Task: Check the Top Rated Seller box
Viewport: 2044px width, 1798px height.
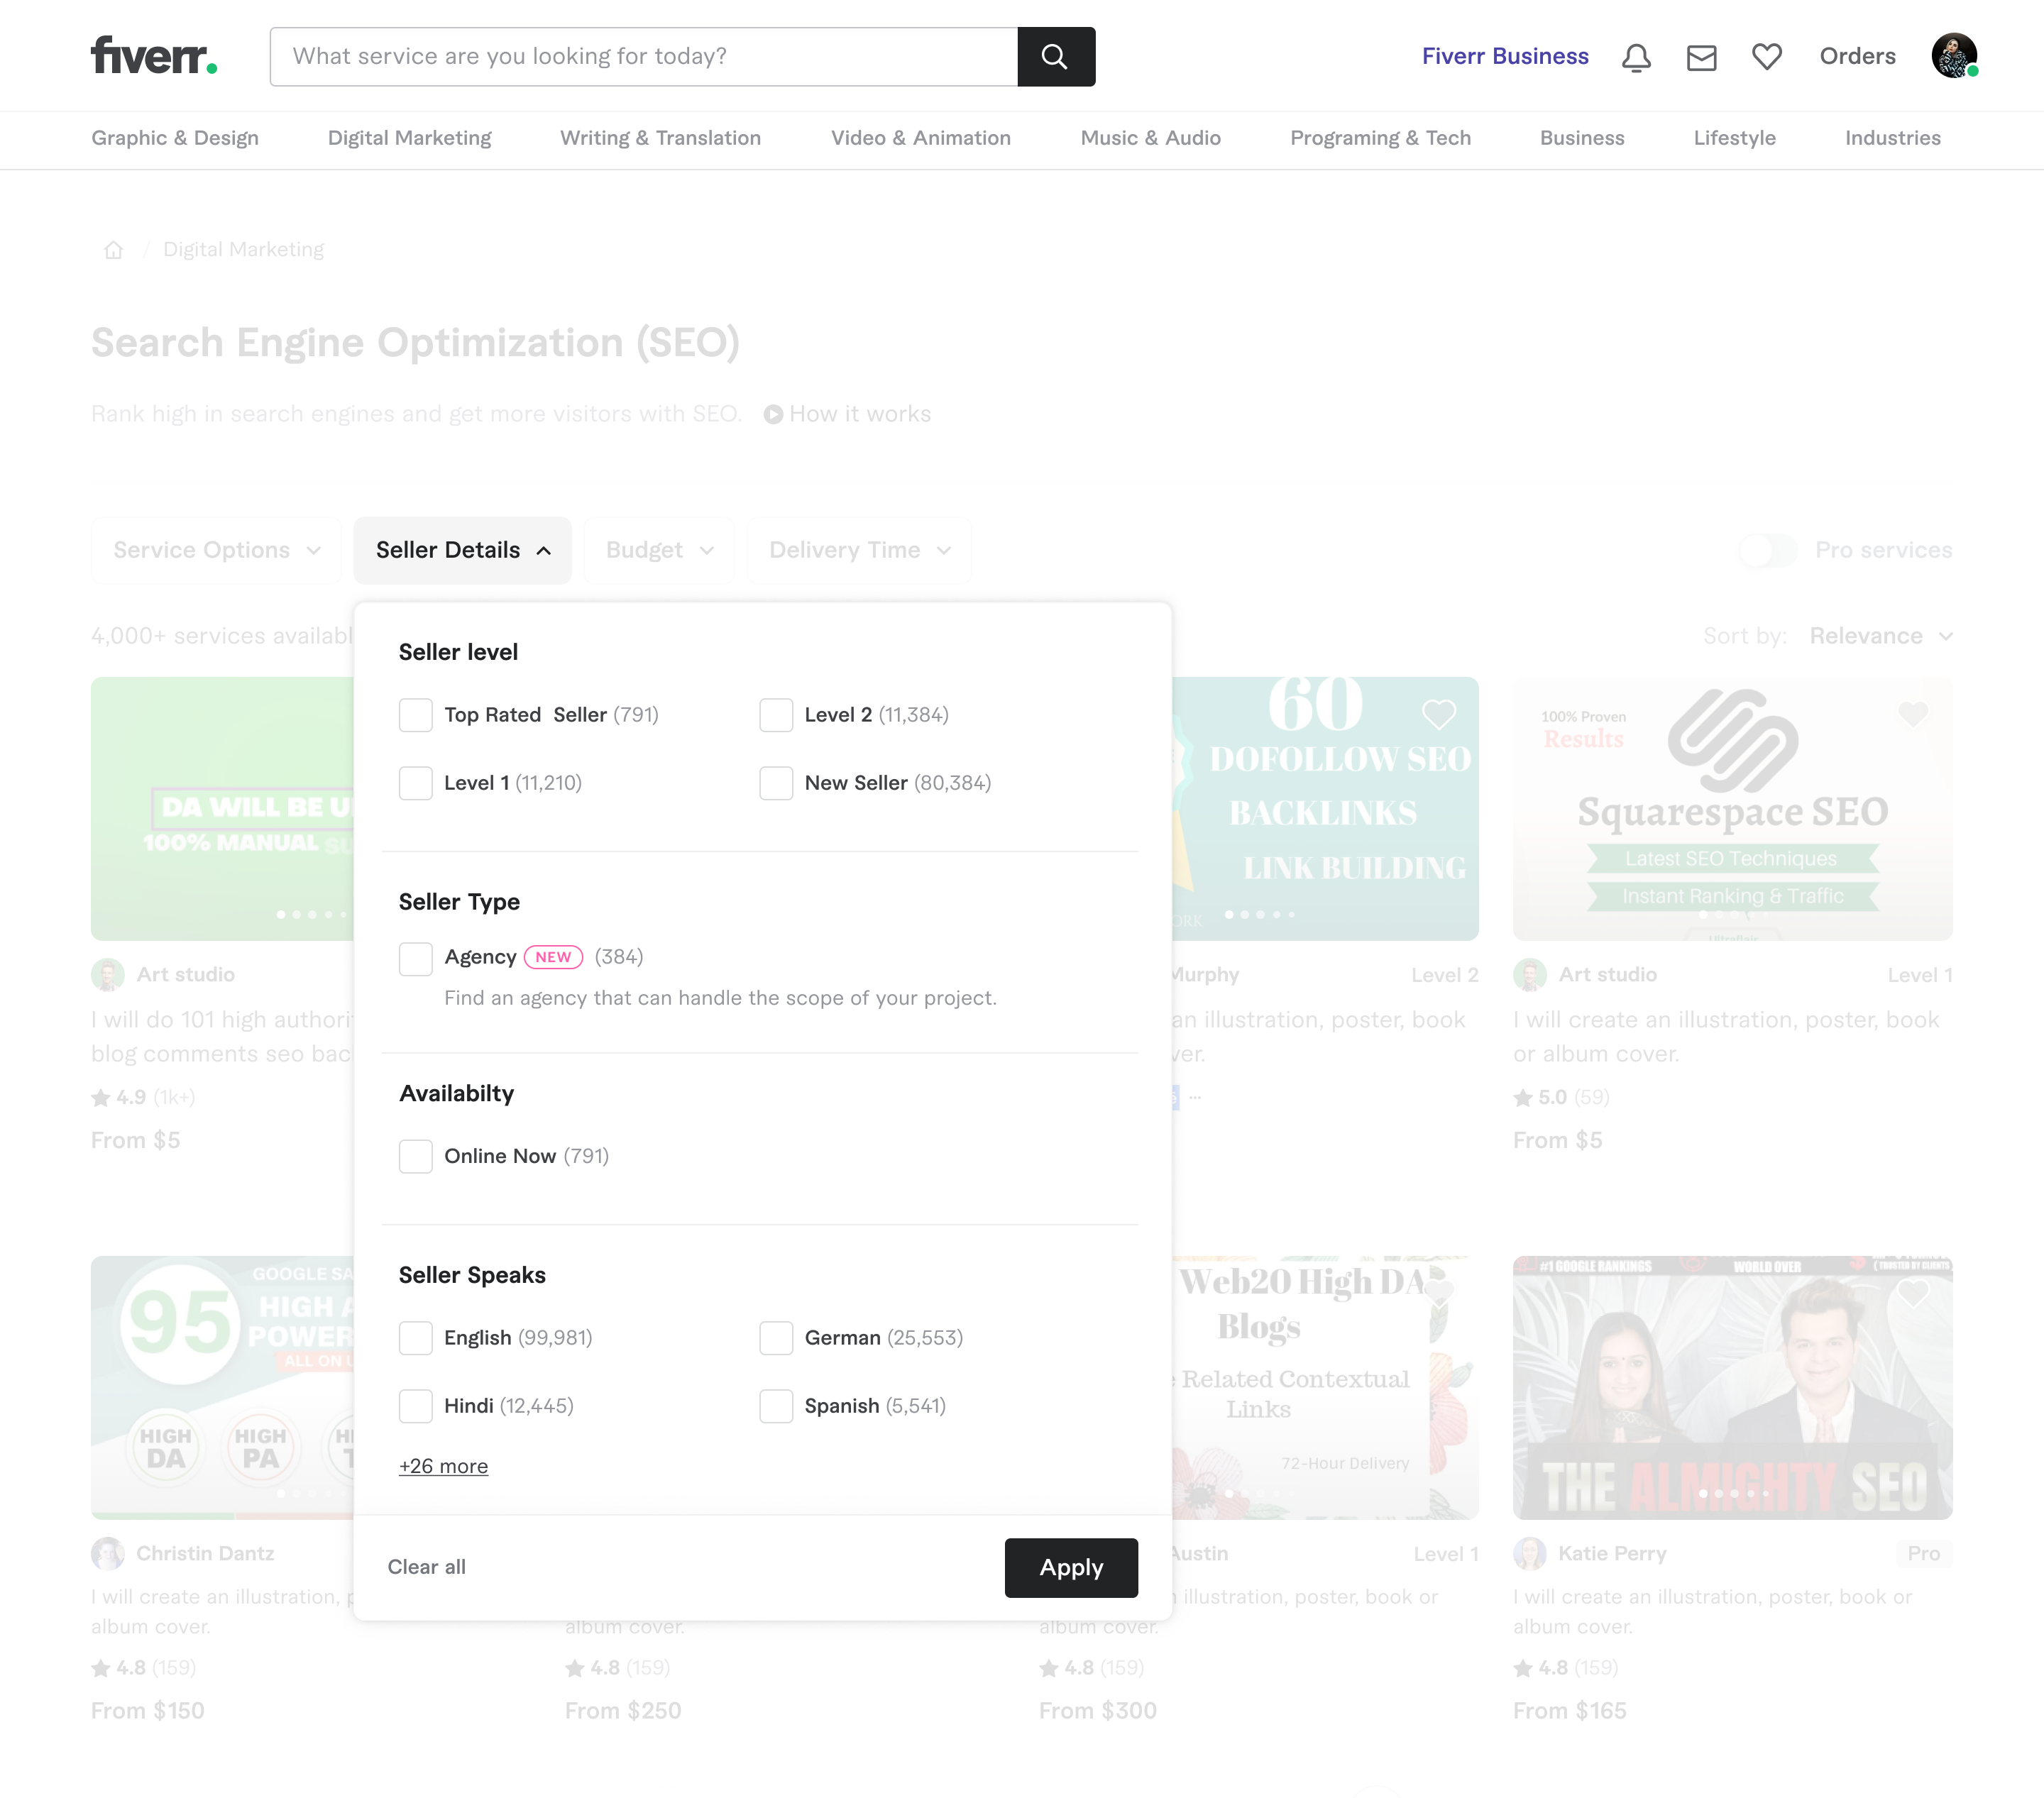Action: click(x=416, y=715)
